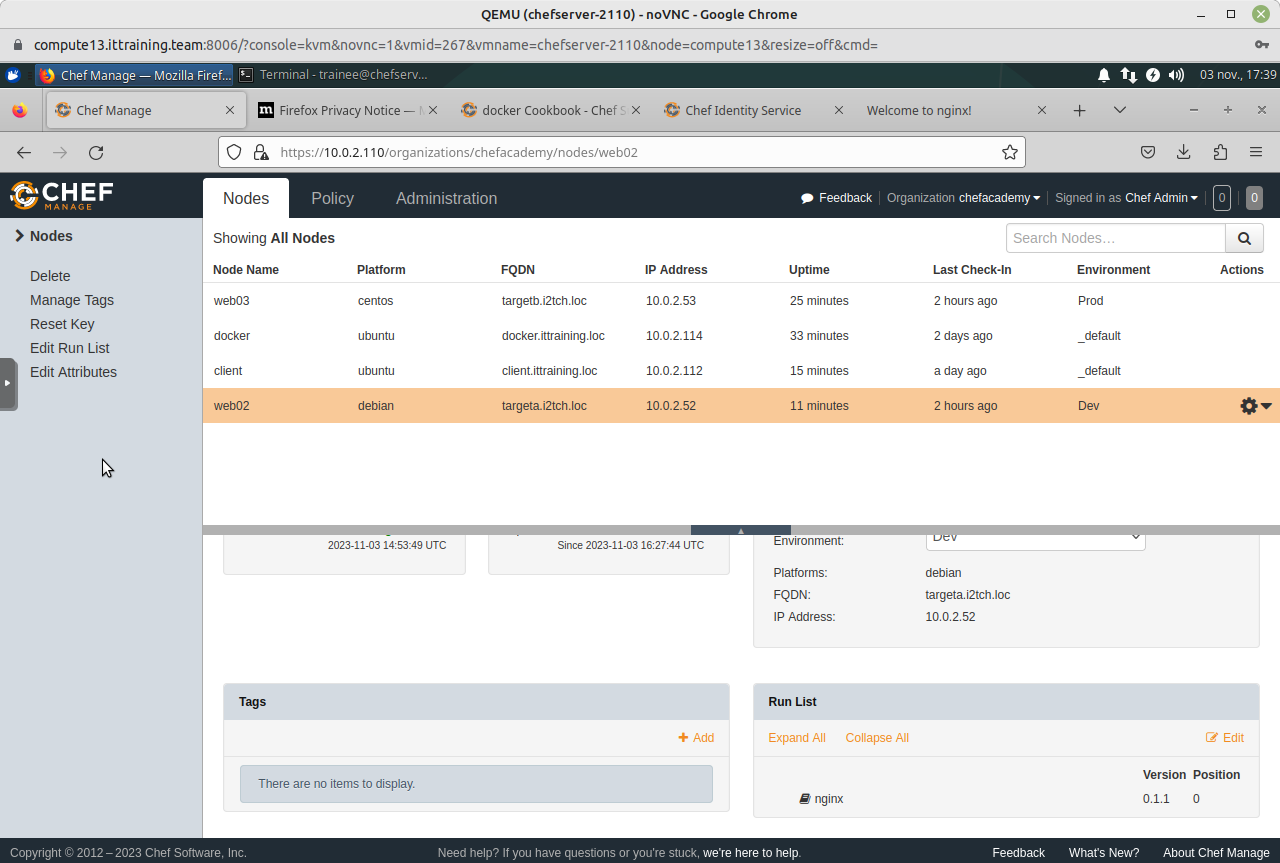
Task: Click the 'we're here to help' link
Action: click(x=750, y=853)
